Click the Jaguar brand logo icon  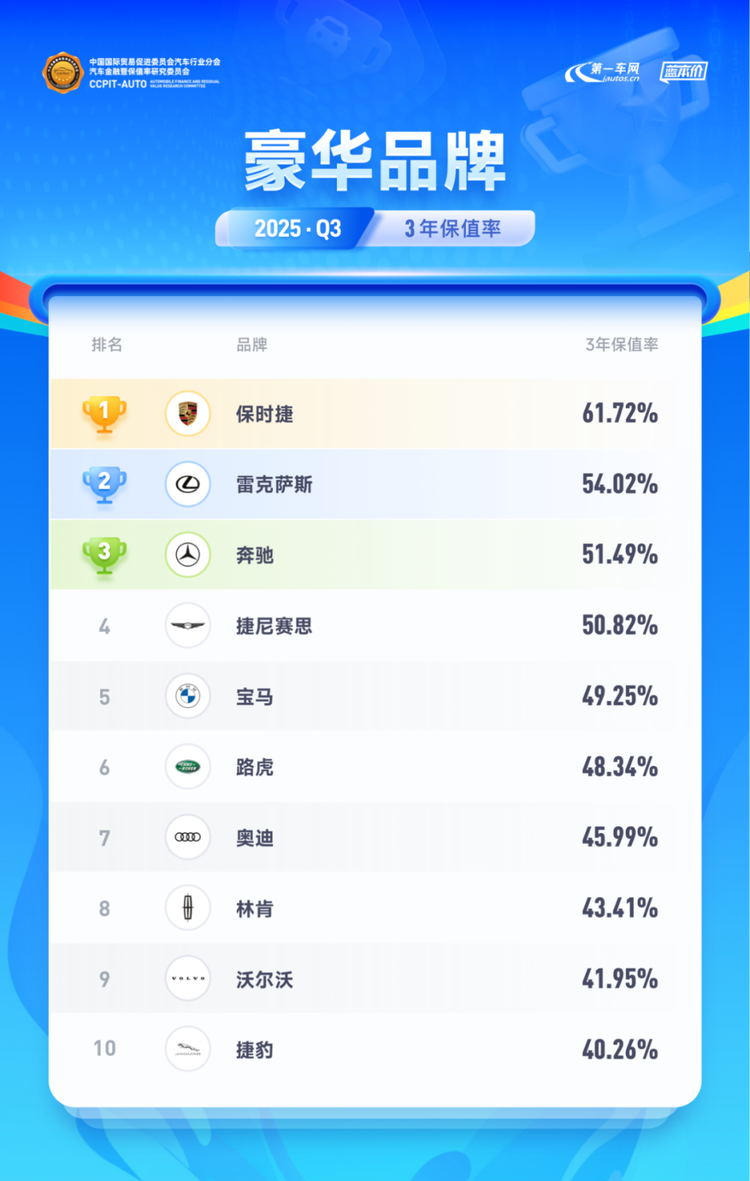coord(187,1049)
